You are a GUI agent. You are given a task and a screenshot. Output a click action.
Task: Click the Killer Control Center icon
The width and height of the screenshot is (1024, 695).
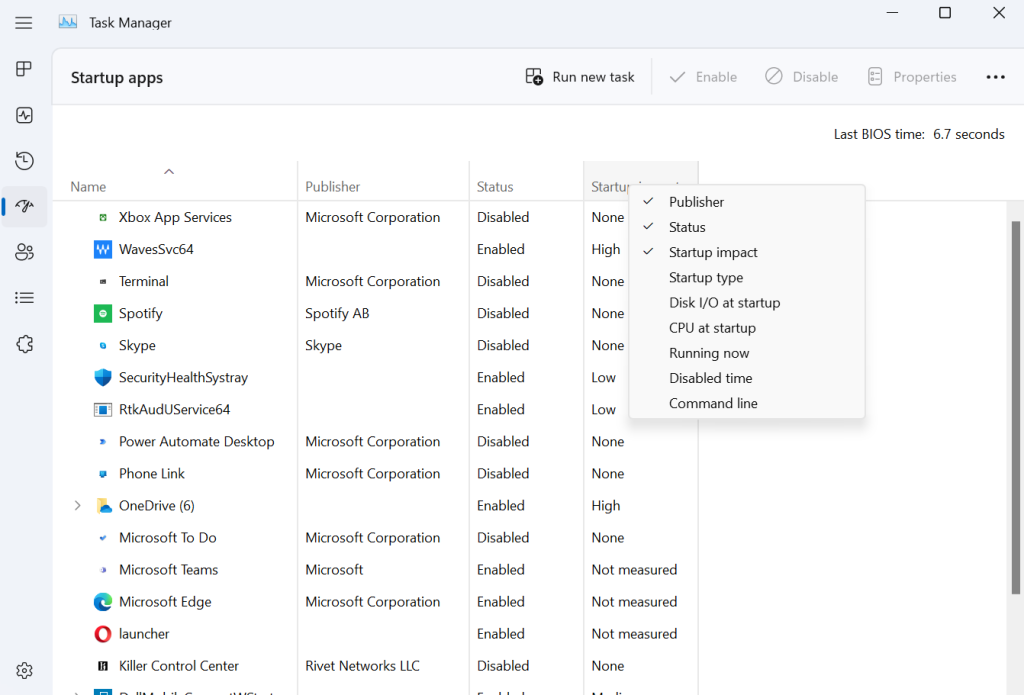(x=103, y=666)
